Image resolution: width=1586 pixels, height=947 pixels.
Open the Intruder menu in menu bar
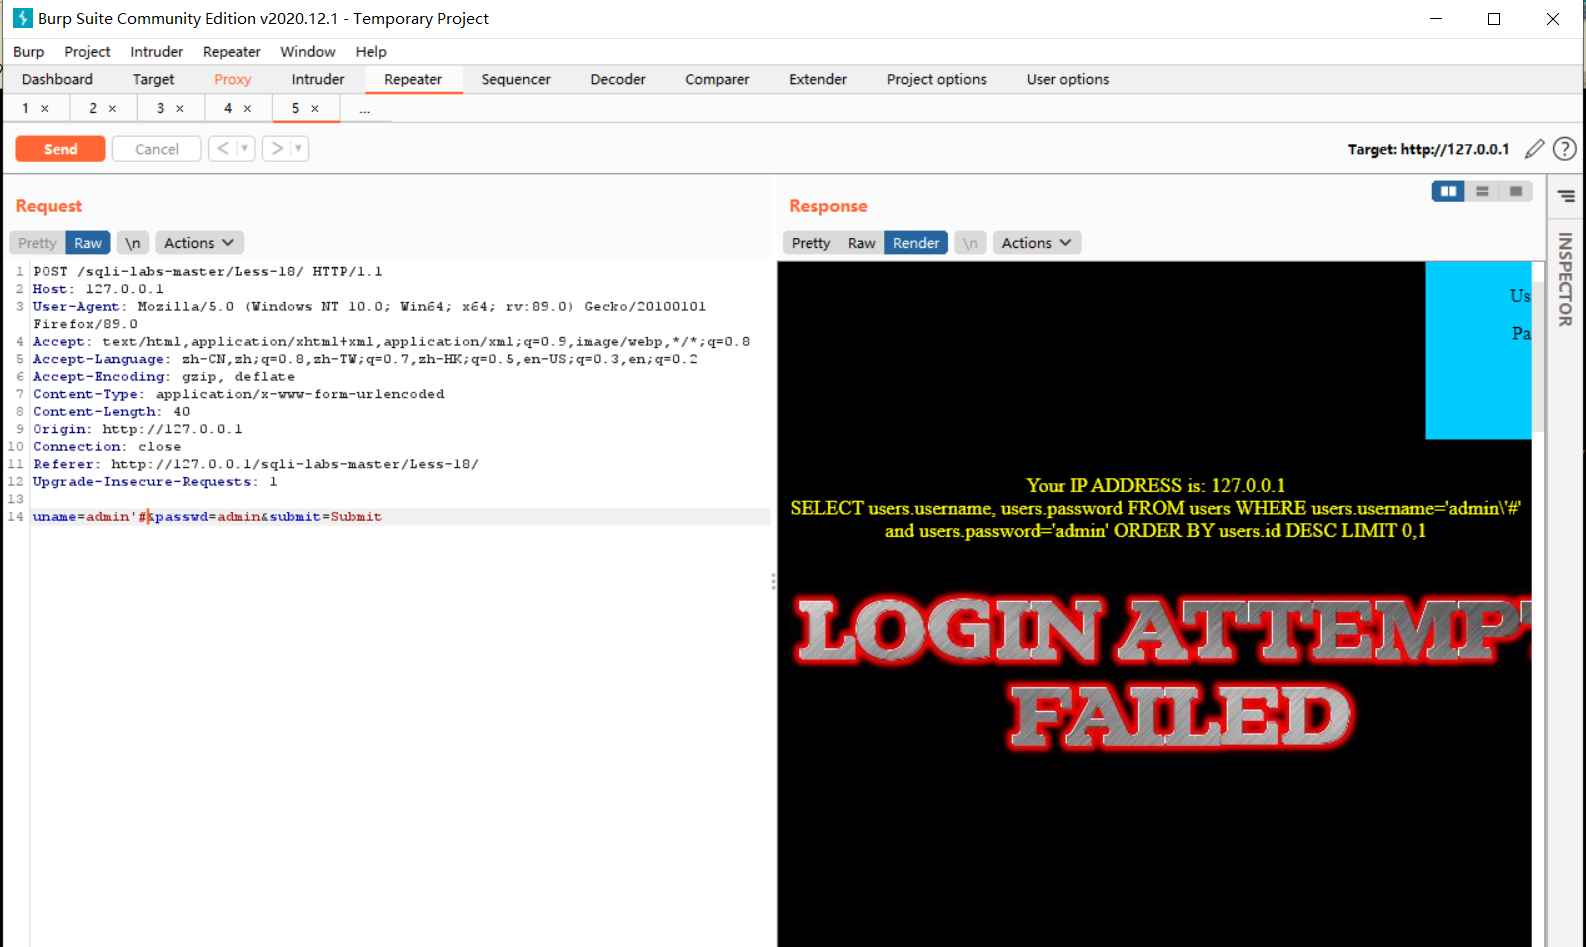[157, 52]
